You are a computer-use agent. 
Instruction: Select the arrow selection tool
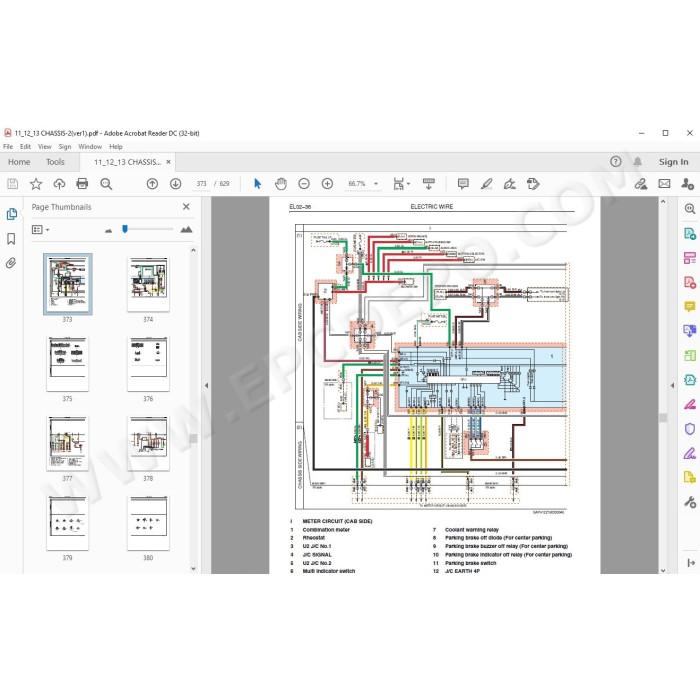click(257, 183)
